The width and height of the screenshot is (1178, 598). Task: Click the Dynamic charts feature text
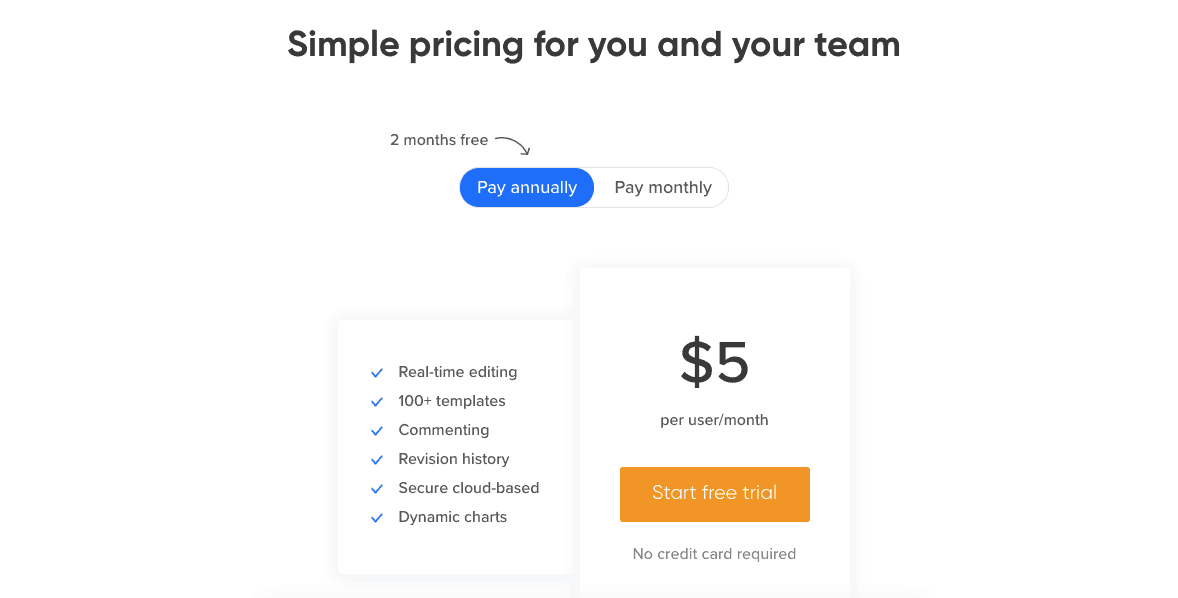pos(452,517)
